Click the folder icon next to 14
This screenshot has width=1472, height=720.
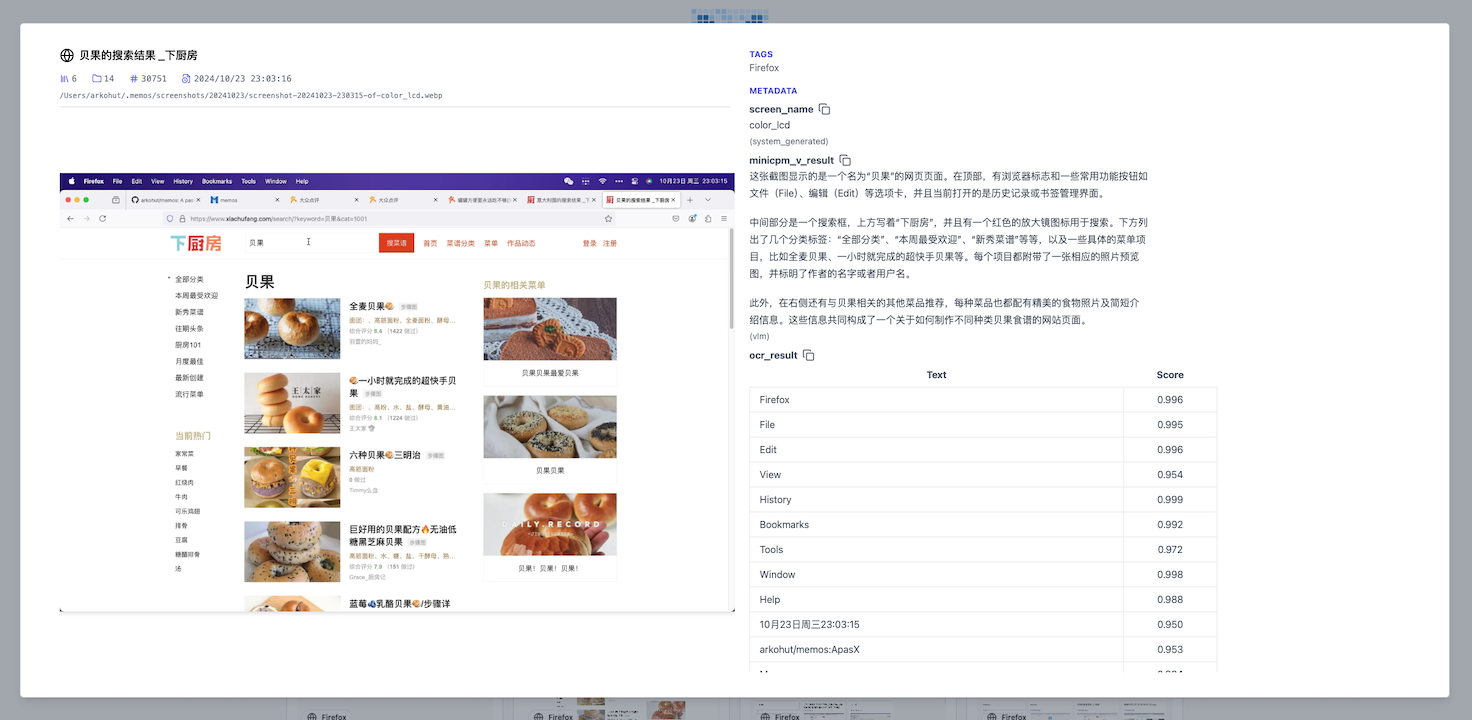coord(97,78)
